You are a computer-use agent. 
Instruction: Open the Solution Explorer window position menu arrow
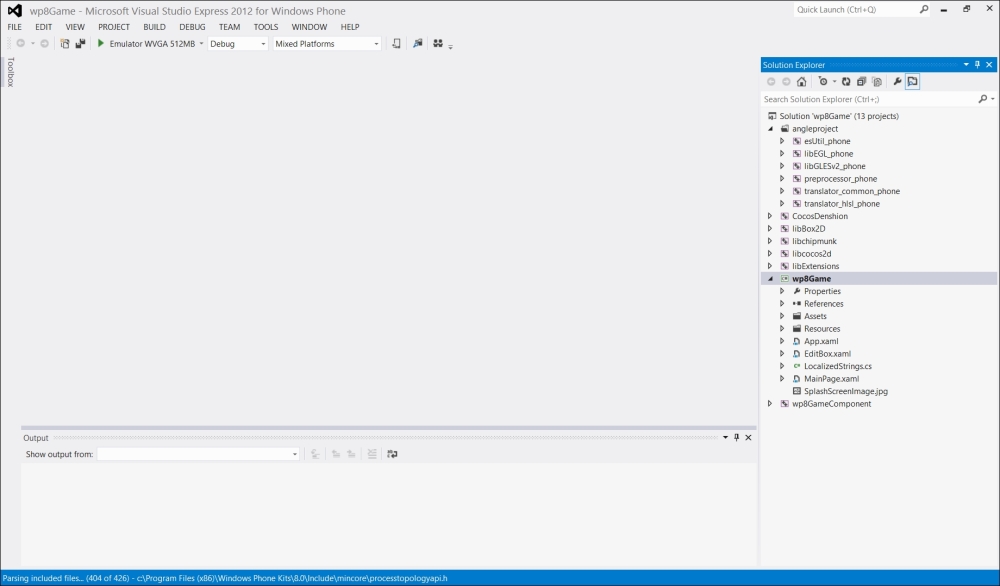[966, 64]
